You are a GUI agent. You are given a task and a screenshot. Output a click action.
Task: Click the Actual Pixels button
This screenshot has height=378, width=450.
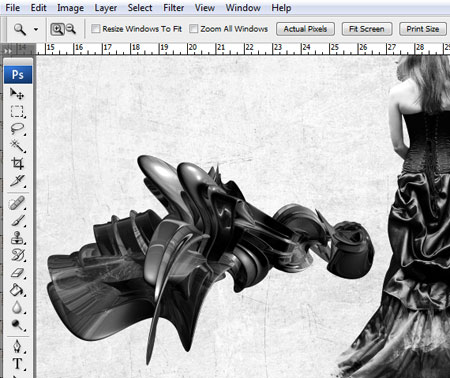pos(305,29)
